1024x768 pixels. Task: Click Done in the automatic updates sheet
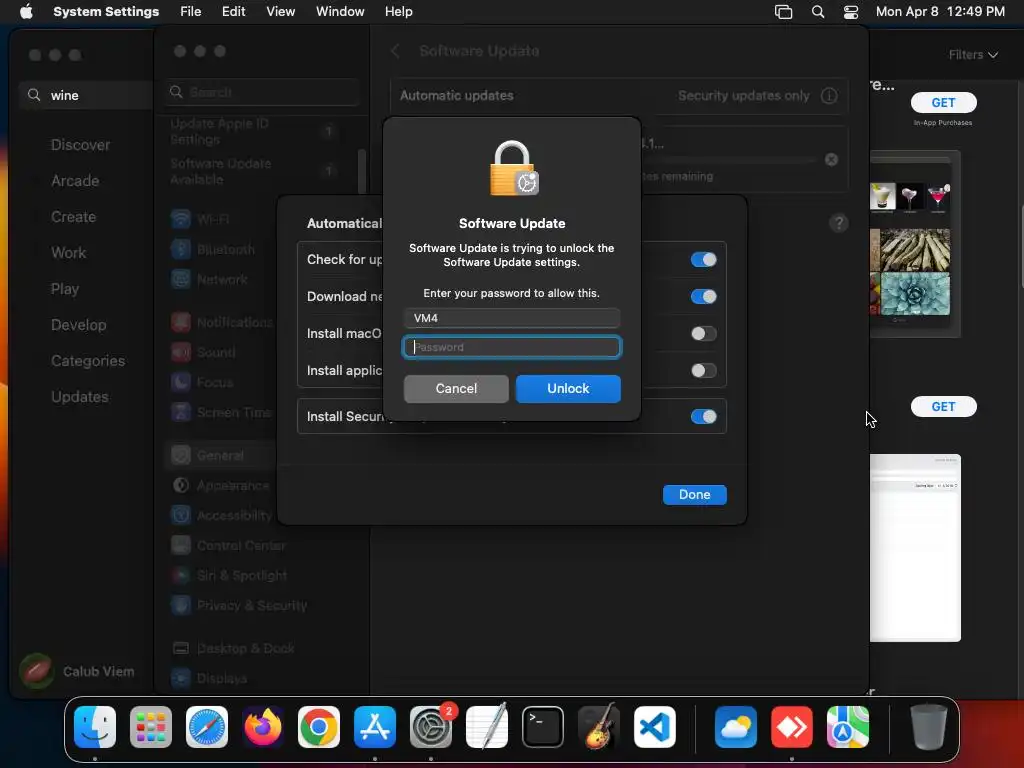(x=694, y=494)
